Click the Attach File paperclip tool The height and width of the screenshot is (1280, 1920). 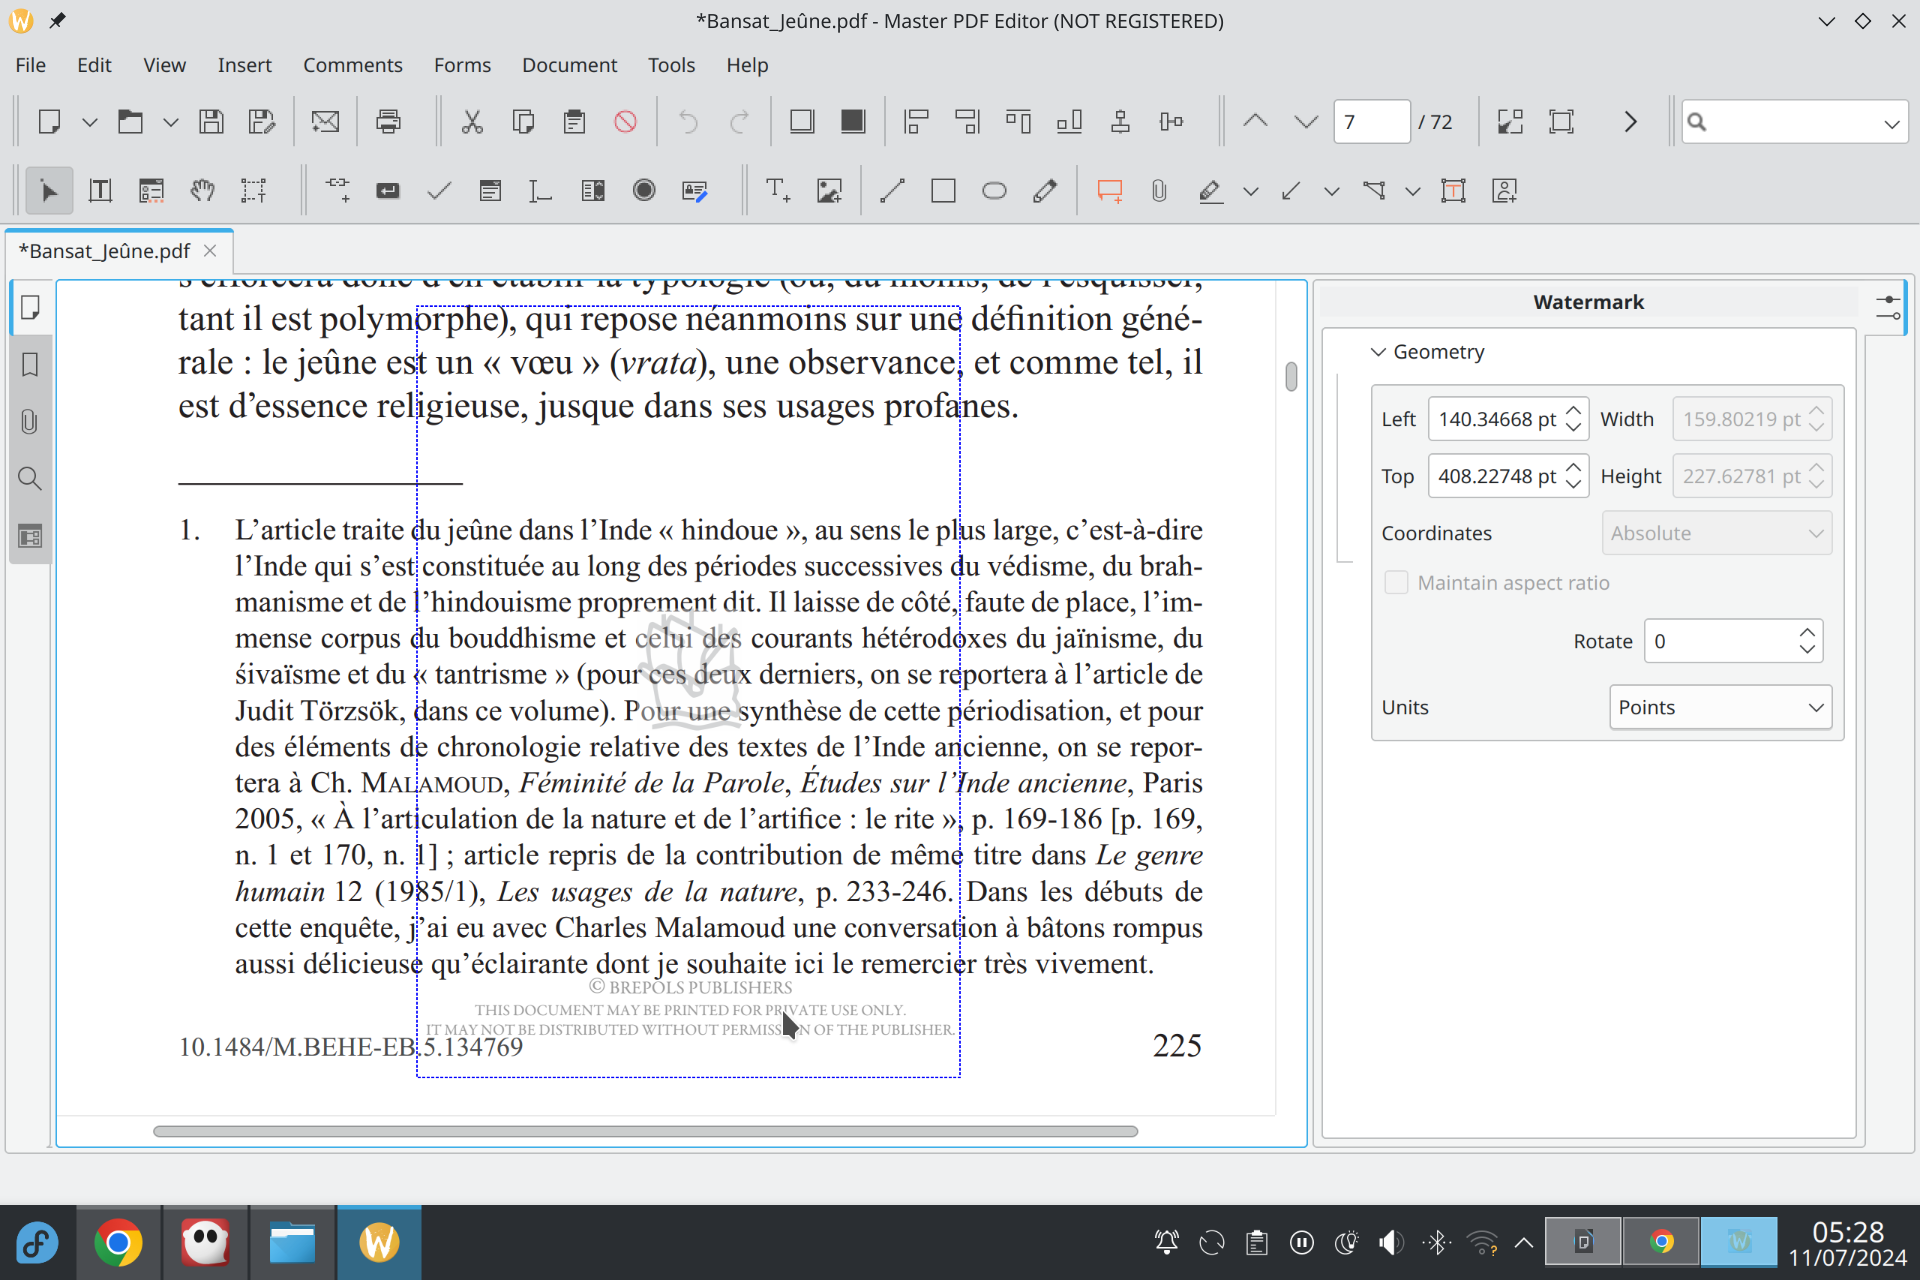coord(1158,191)
